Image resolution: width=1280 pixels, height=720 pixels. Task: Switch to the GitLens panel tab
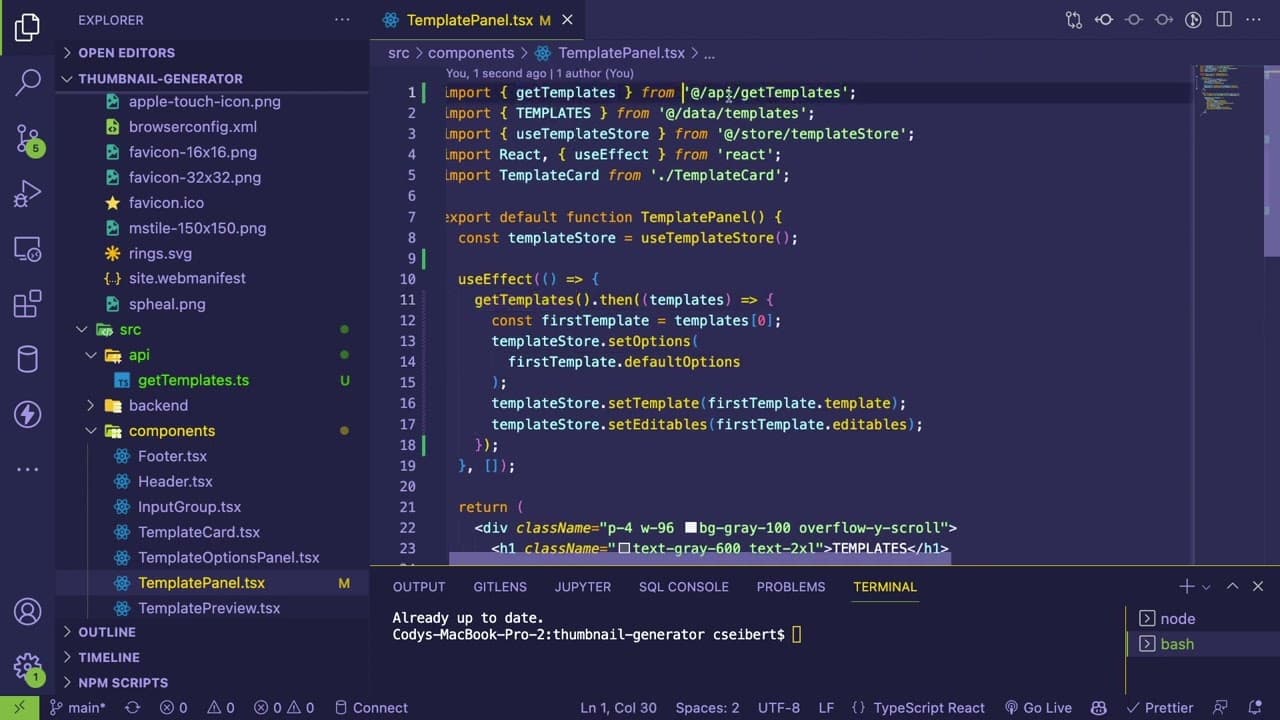(x=500, y=587)
